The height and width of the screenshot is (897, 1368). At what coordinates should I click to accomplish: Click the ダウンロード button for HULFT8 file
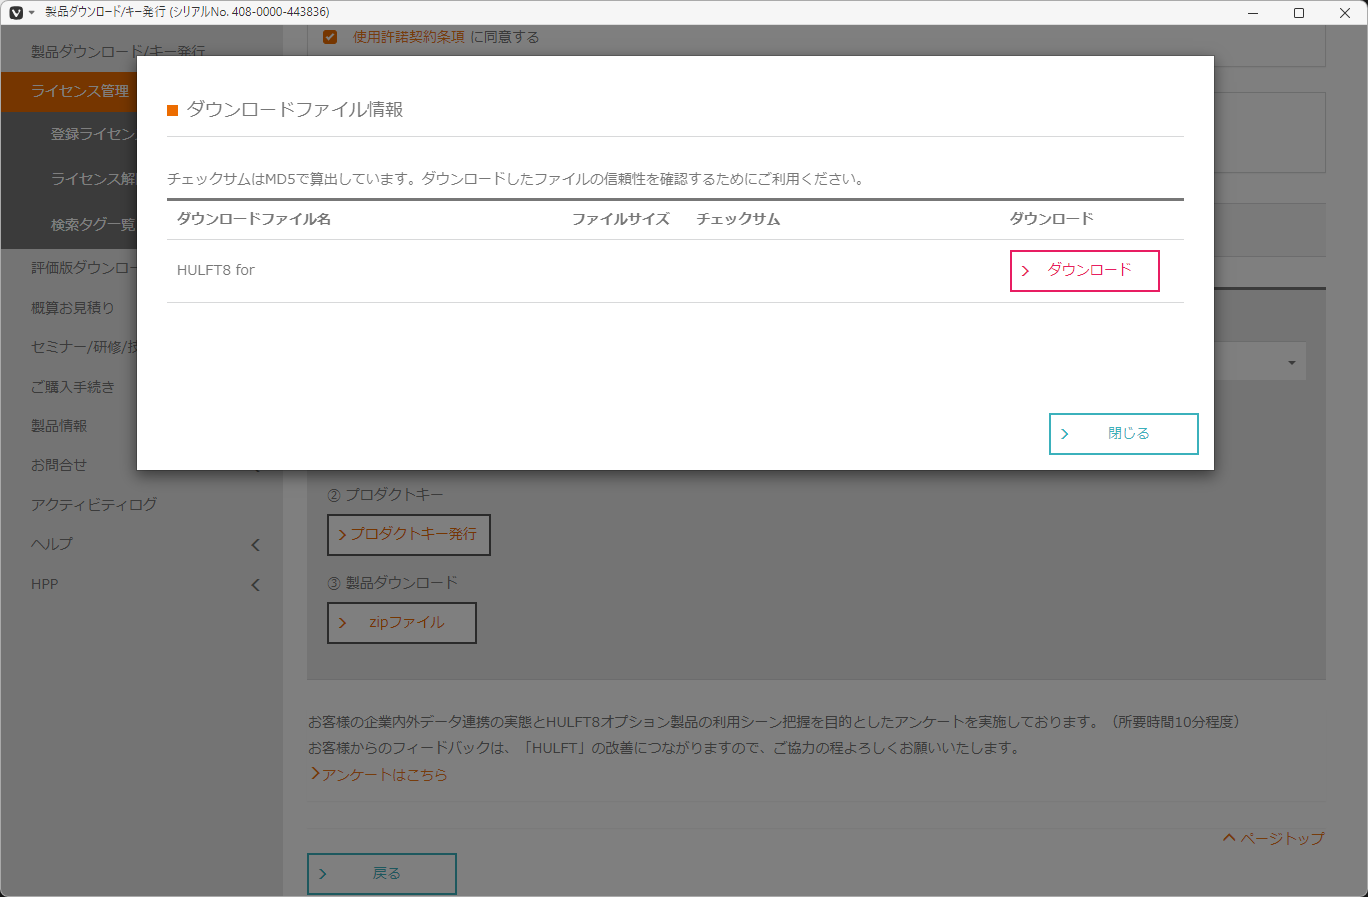pyautogui.click(x=1084, y=270)
